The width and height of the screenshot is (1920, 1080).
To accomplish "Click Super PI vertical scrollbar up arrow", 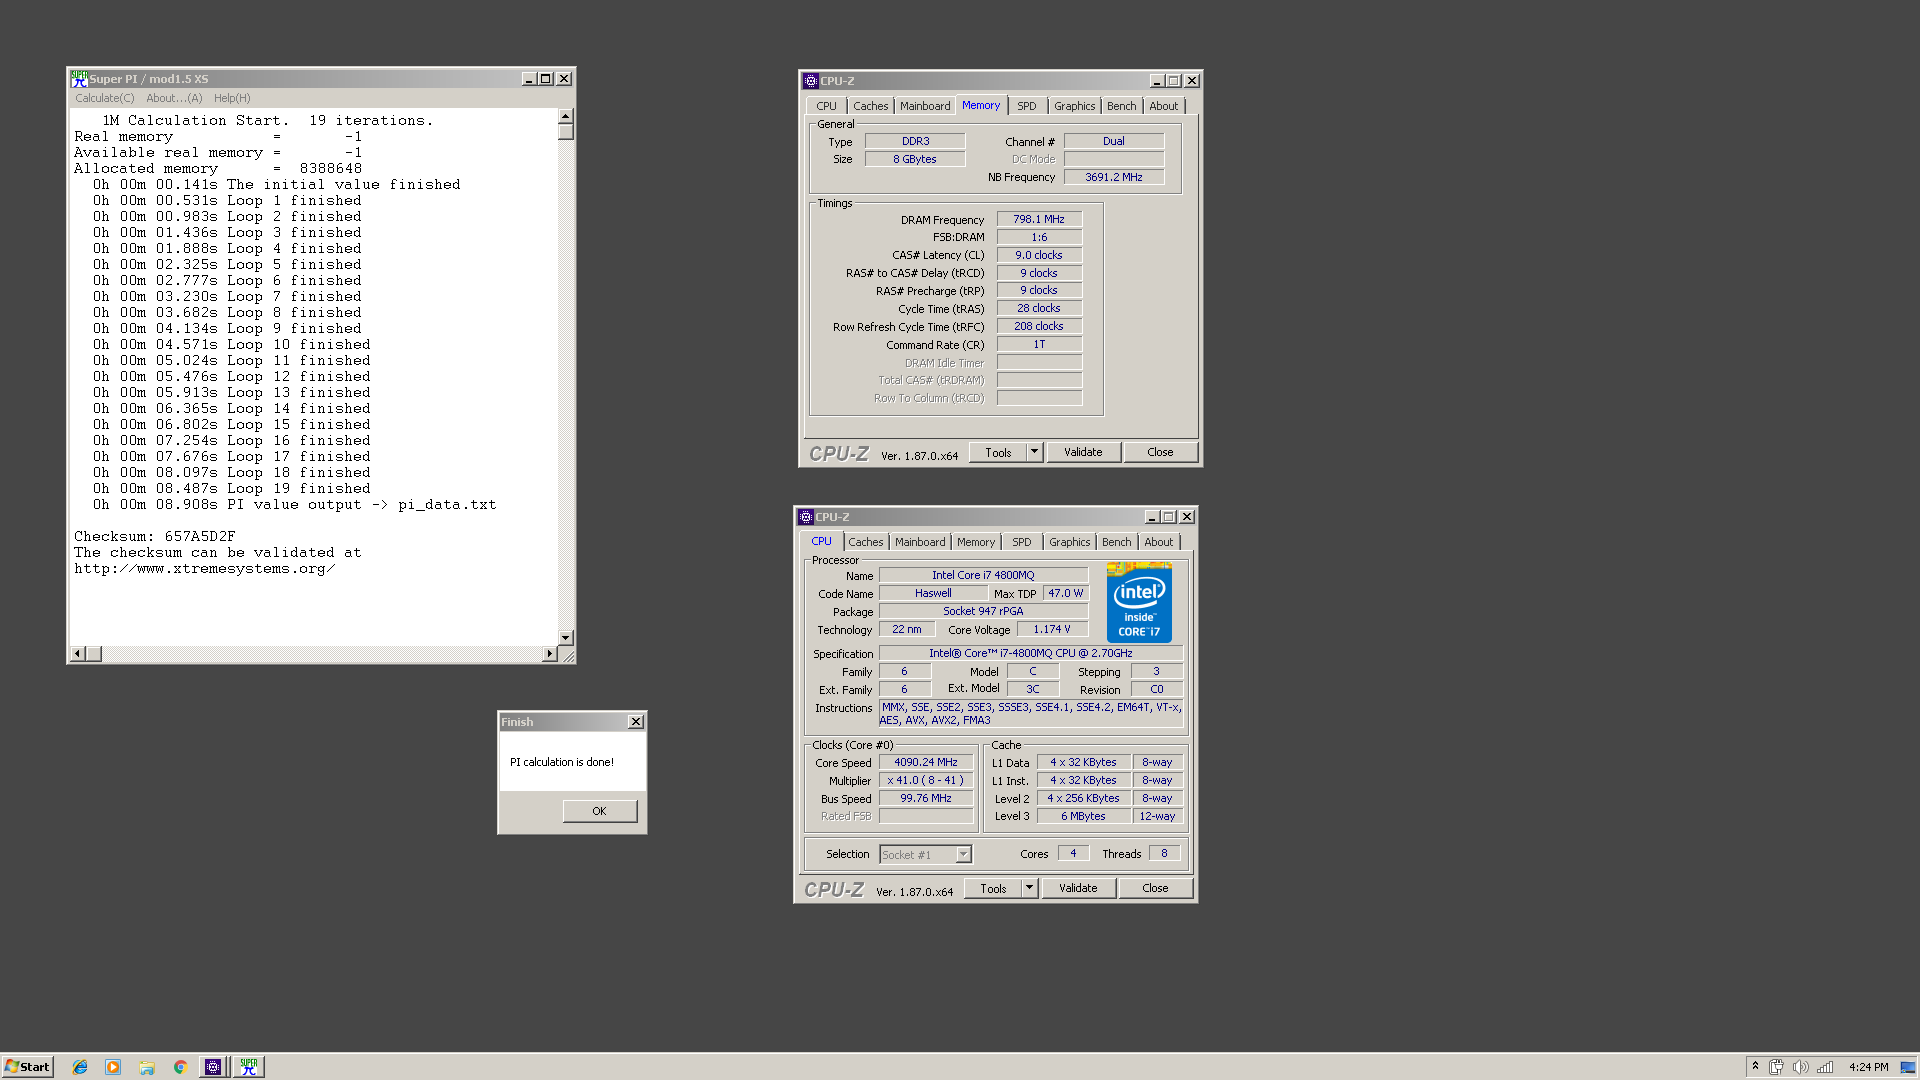I will tap(566, 116).
